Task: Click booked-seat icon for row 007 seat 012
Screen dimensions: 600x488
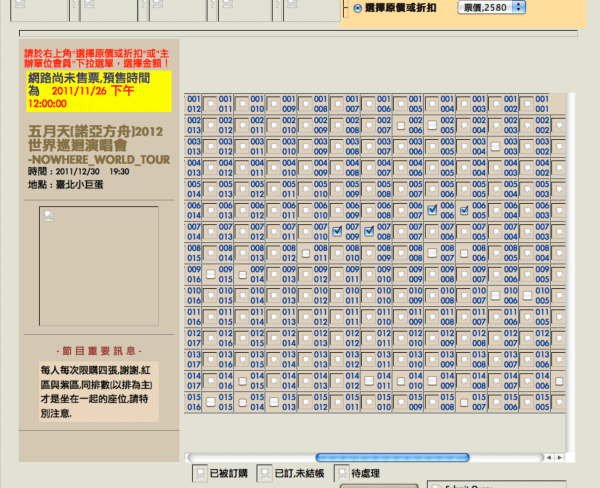Action: (x=242, y=232)
